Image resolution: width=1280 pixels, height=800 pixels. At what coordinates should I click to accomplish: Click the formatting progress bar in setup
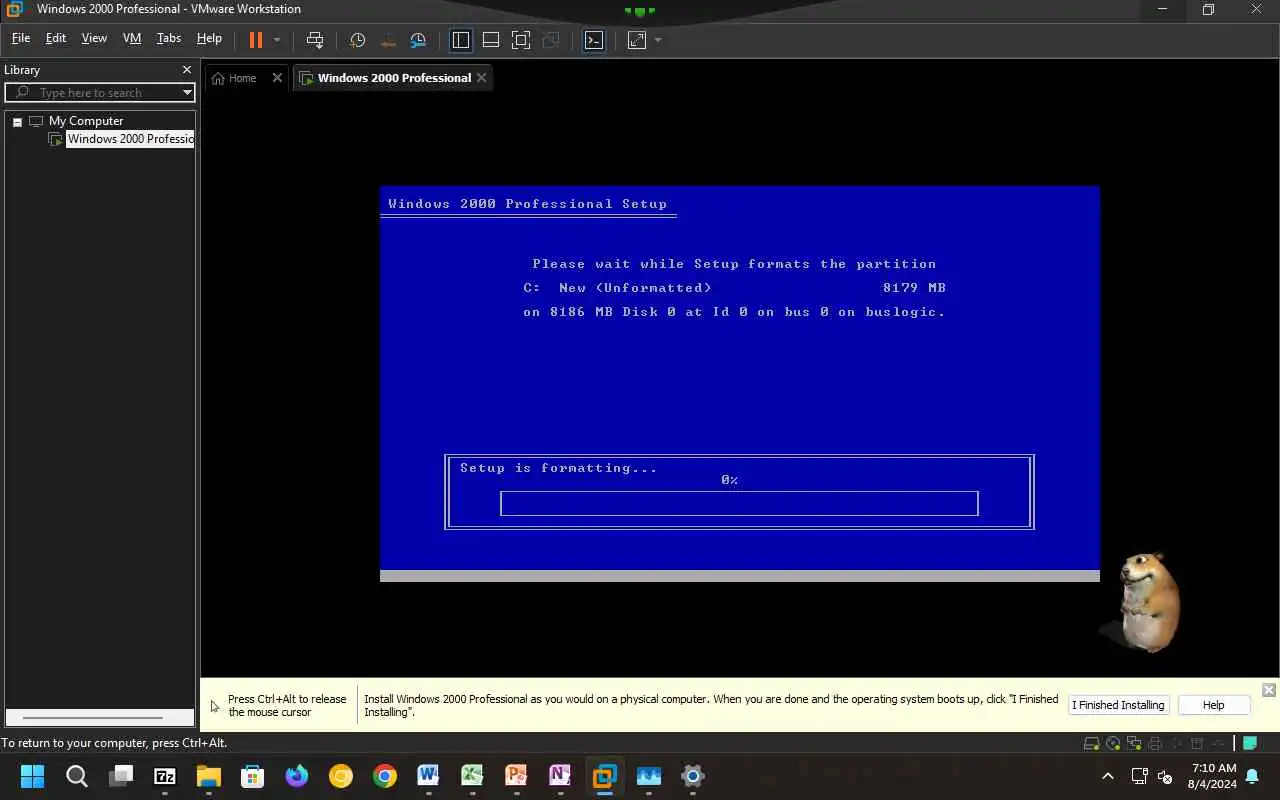pyautogui.click(x=739, y=503)
